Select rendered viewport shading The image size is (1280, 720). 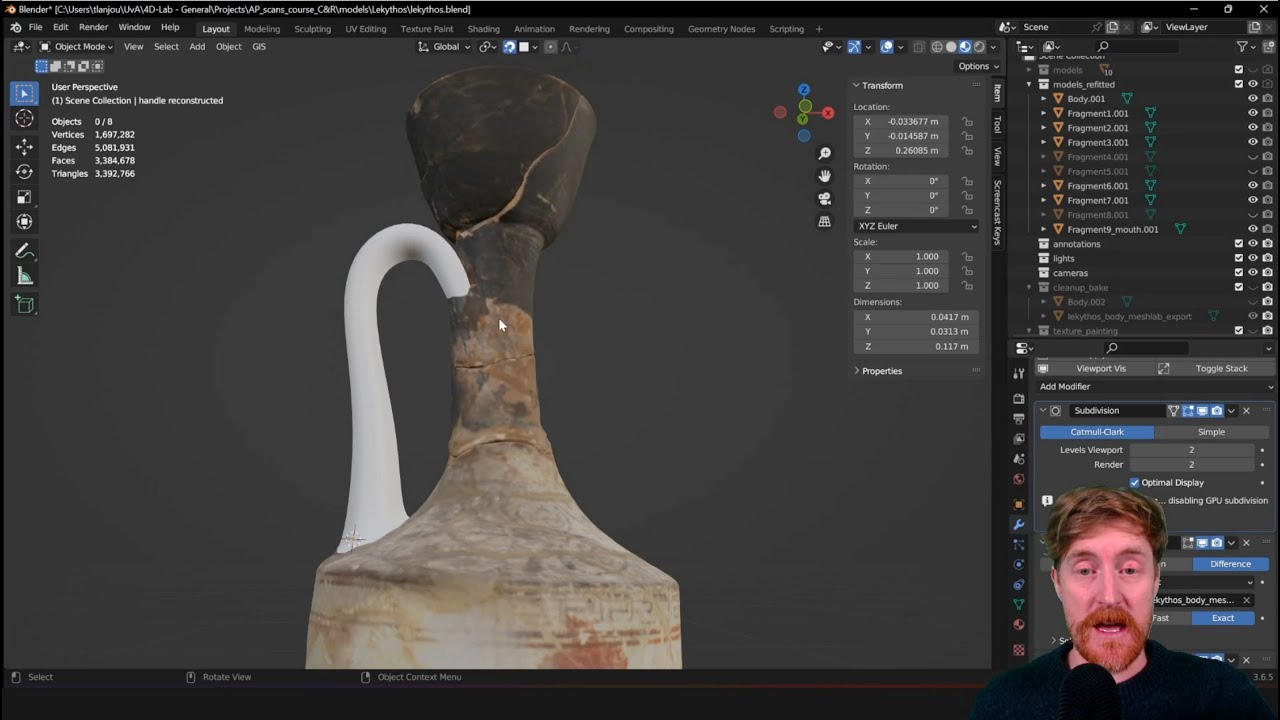(x=979, y=47)
